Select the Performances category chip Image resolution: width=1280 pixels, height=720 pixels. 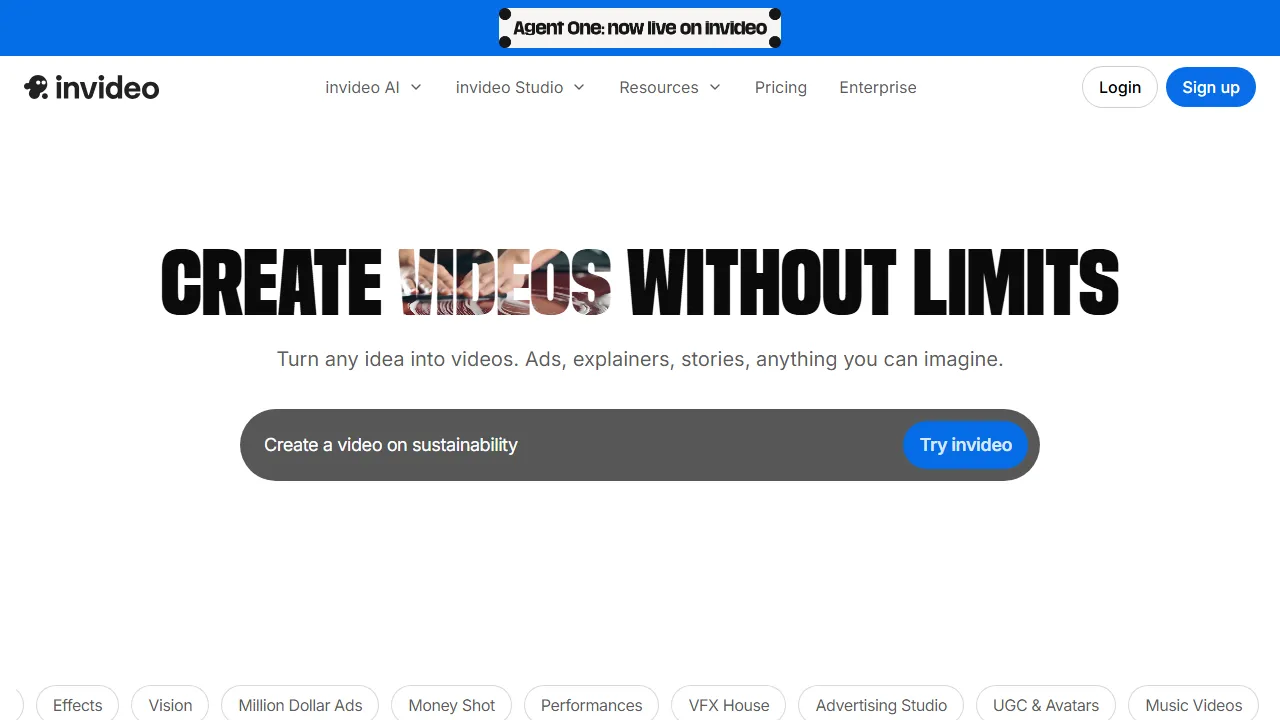tap(592, 705)
